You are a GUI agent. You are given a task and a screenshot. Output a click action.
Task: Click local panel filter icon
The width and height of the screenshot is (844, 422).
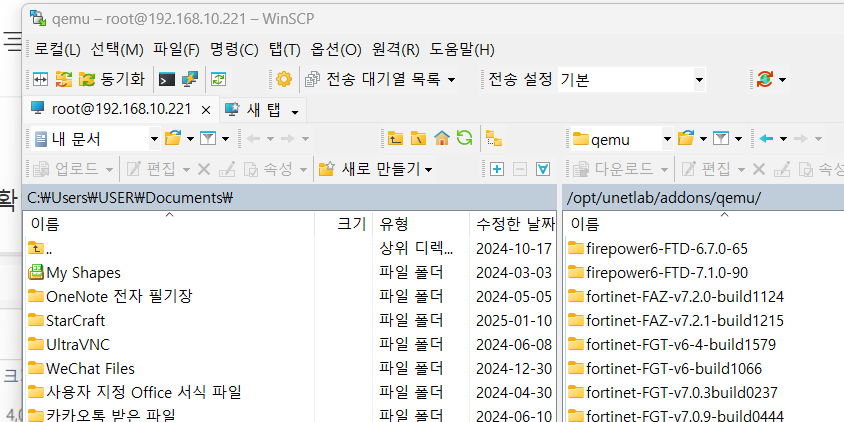click(208, 139)
